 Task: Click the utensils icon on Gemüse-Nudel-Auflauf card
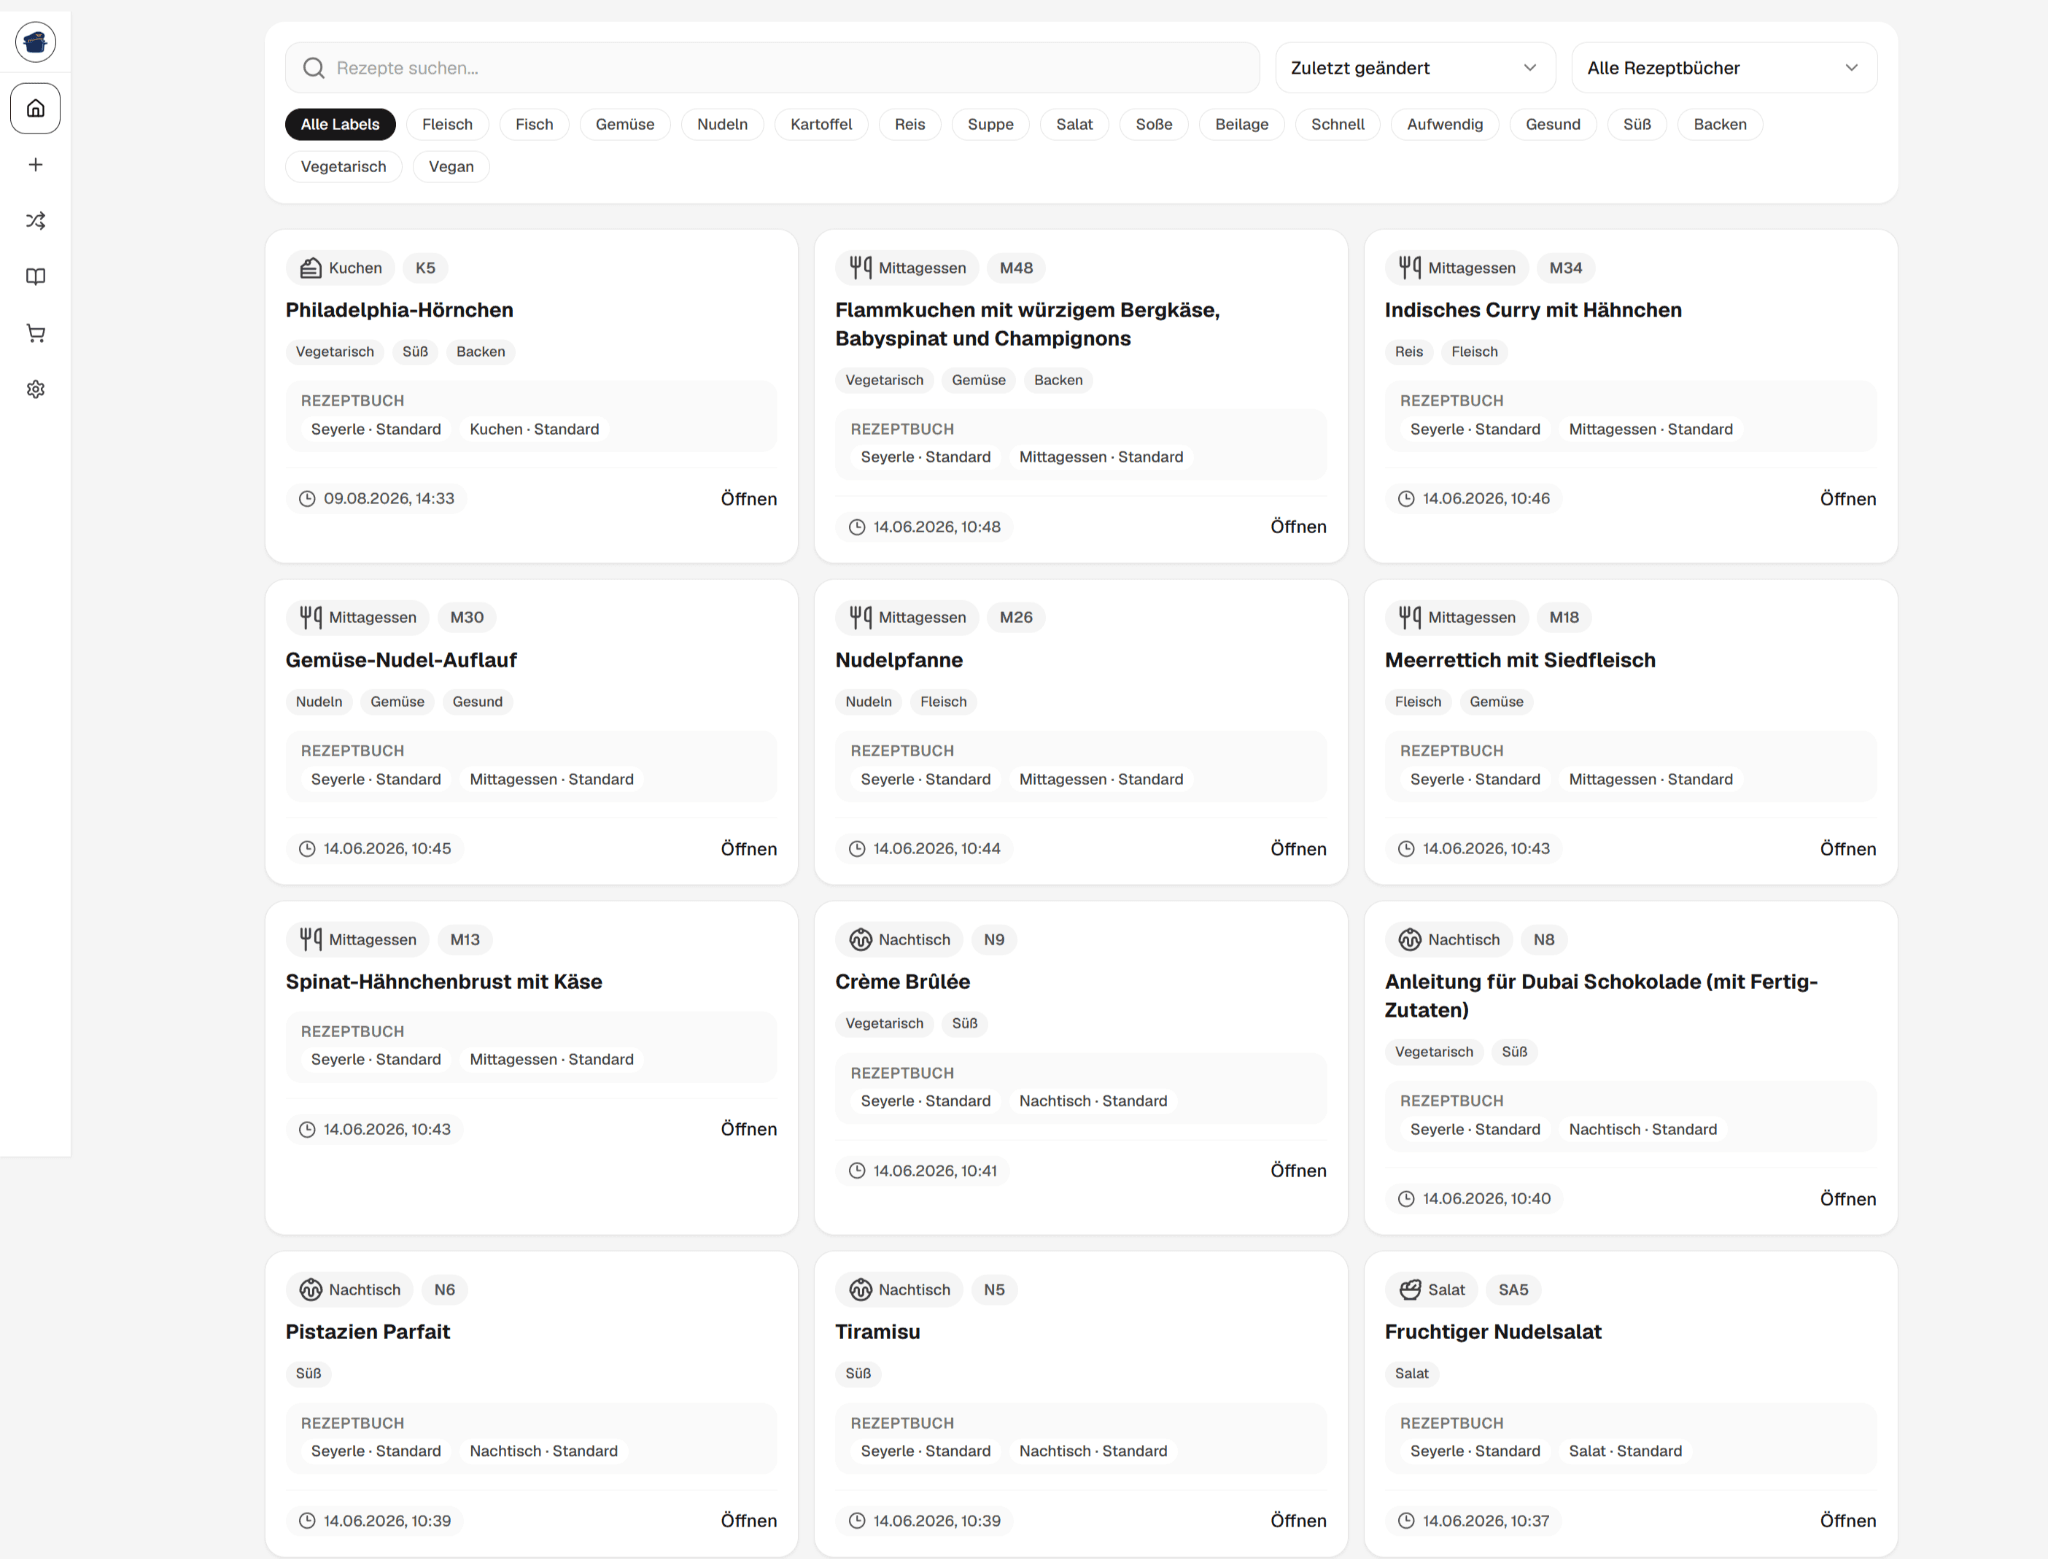(310, 617)
